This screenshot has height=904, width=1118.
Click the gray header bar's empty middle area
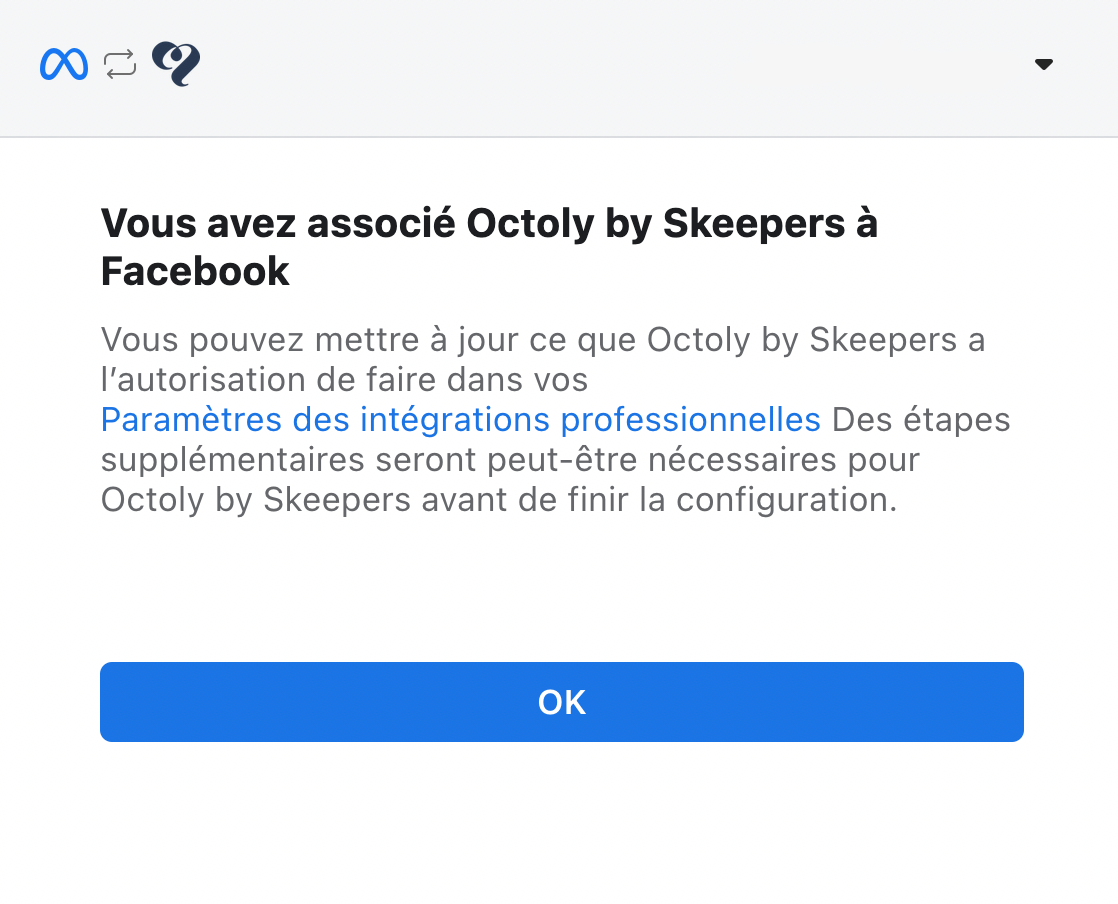pos(600,65)
